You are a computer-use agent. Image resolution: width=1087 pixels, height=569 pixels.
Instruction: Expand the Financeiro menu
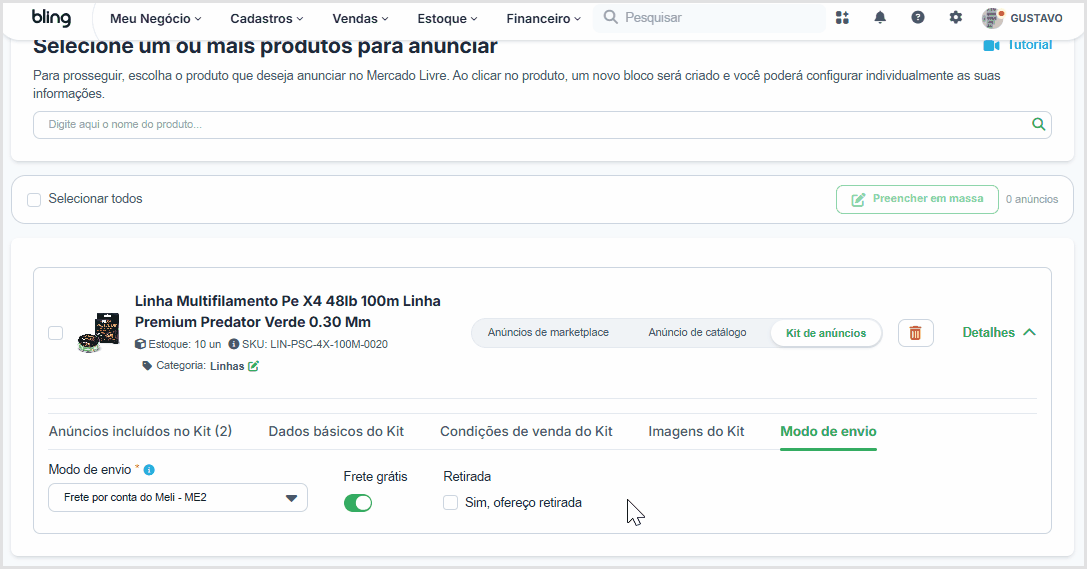544,19
